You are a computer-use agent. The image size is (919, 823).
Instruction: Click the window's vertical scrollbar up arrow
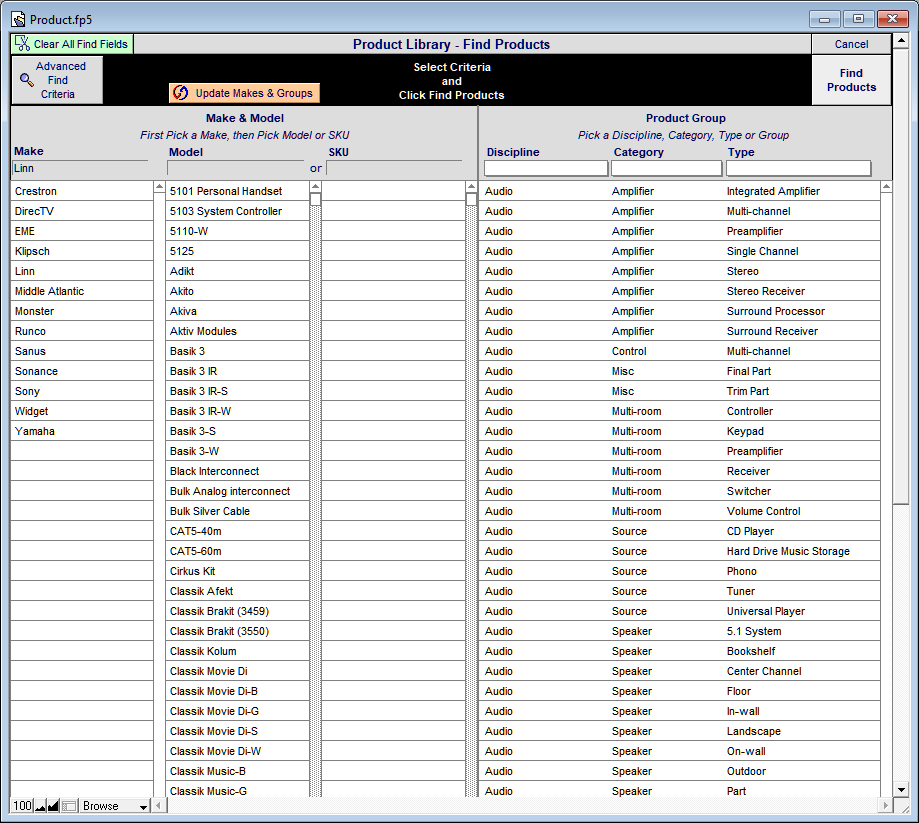click(x=901, y=42)
